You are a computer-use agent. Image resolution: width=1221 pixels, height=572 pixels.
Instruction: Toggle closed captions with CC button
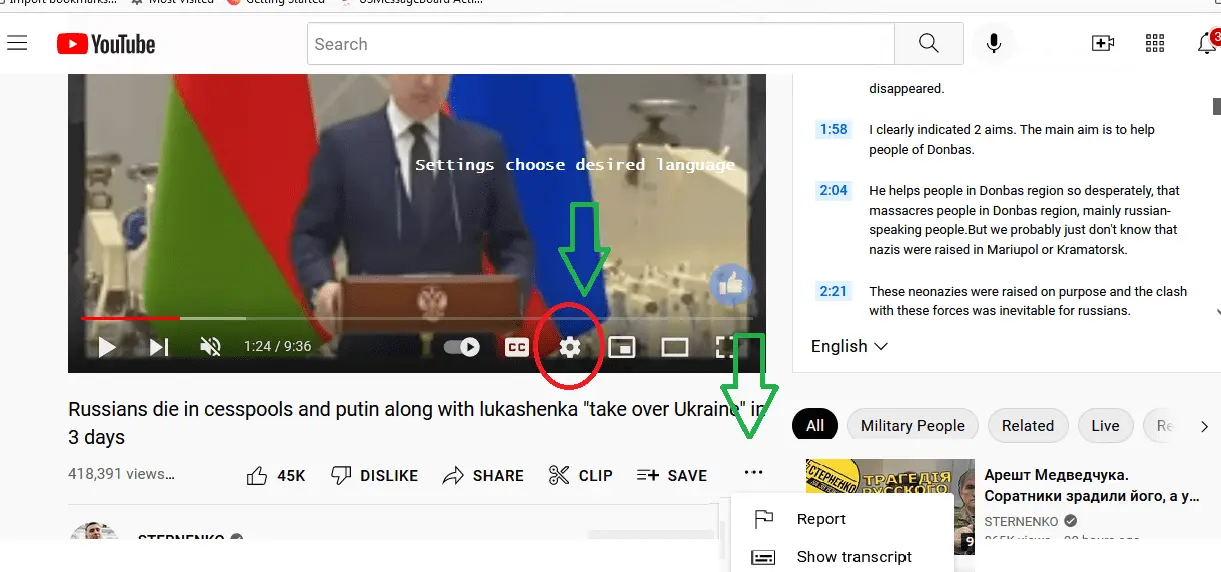tap(517, 347)
